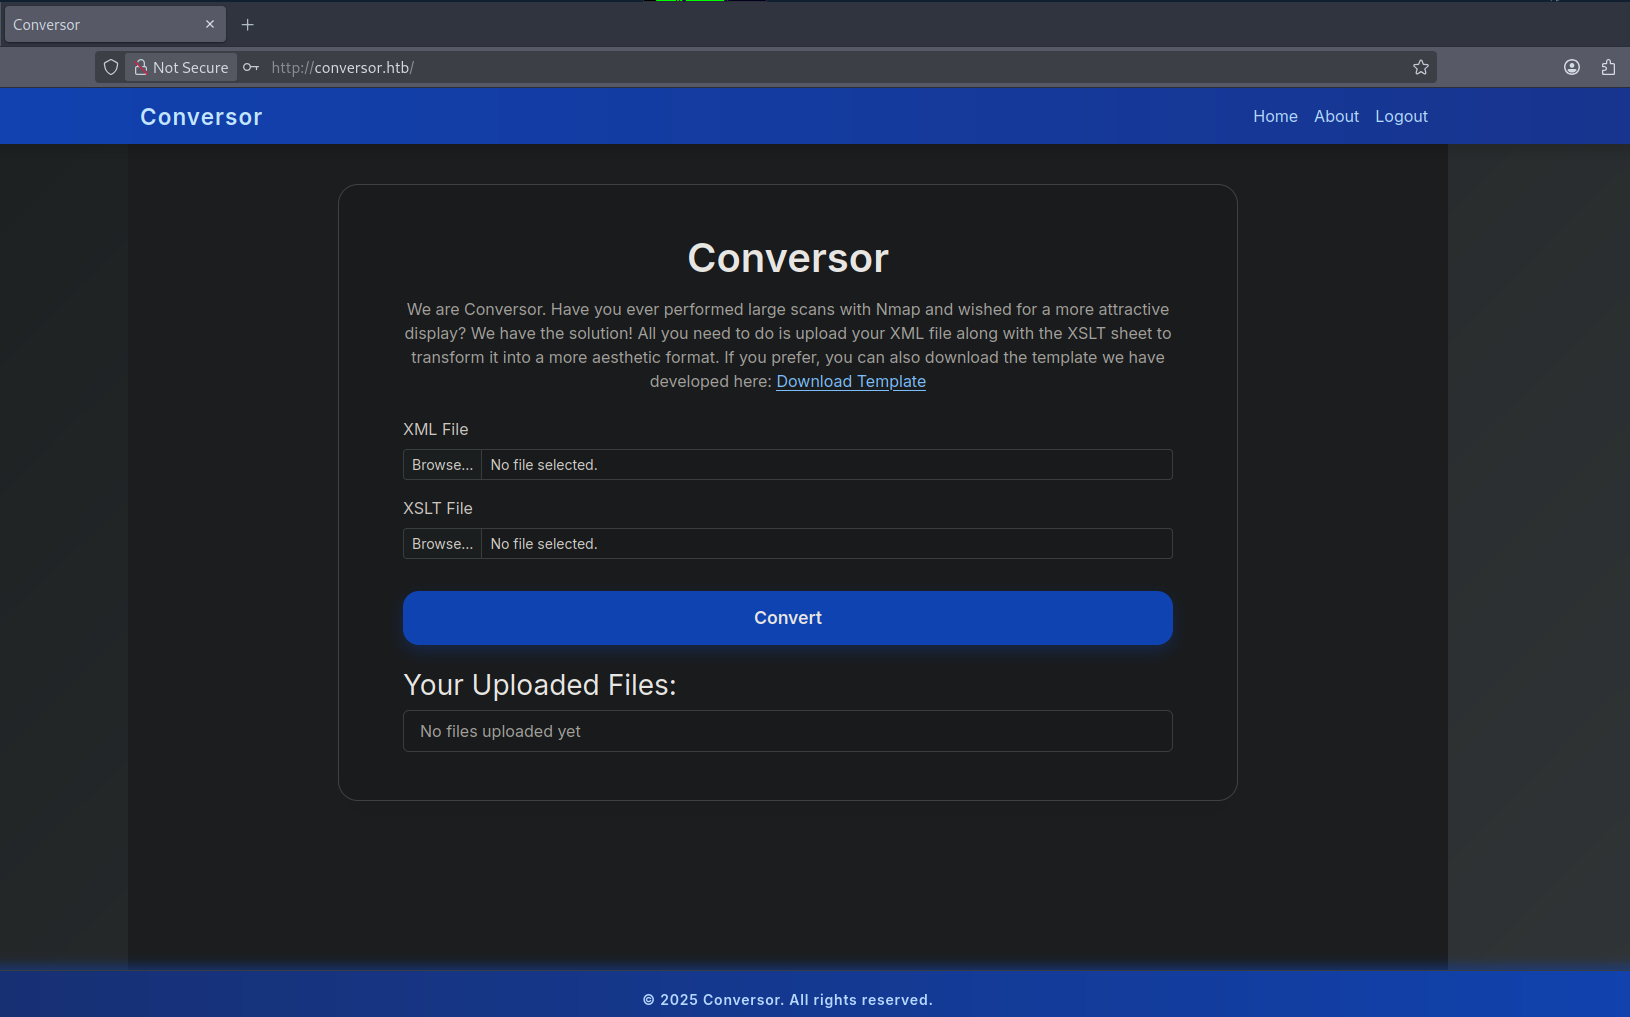Click the shield tracking protection icon
Viewport: 1630px width, 1017px height.
coord(111,67)
